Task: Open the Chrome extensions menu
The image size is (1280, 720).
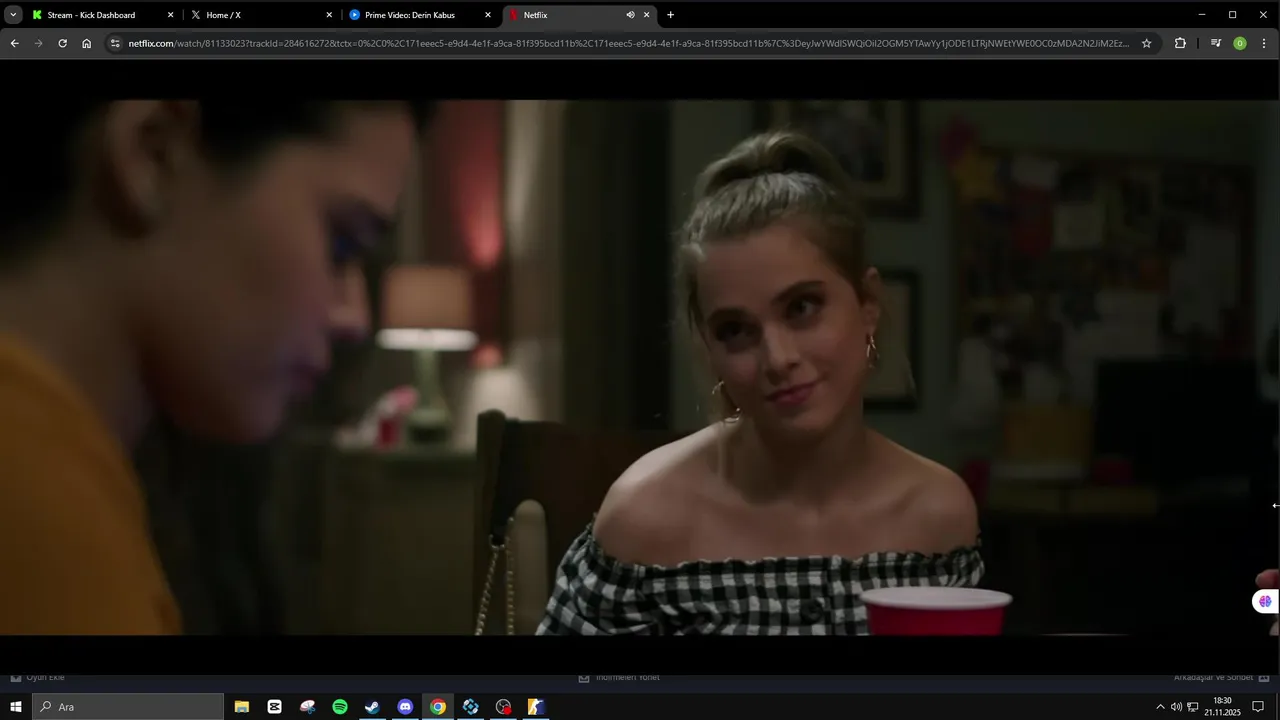Action: (x=1180, y=43)
